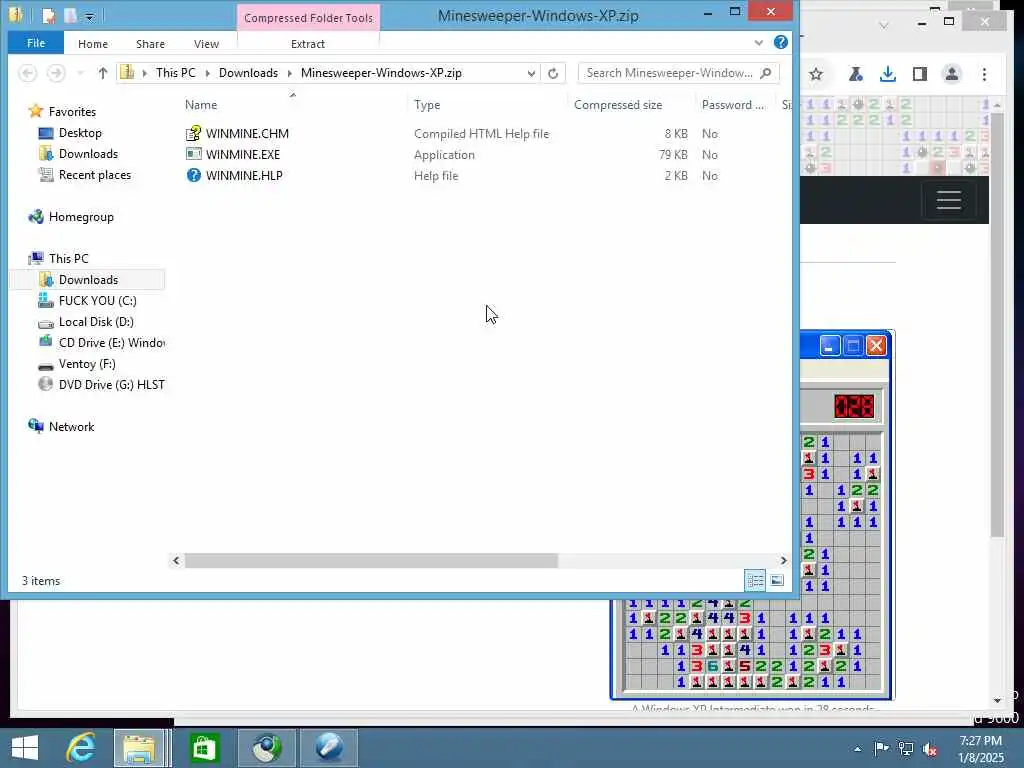Open the Windows Start button
This screenshot has width=1024, height=768.
[25, 747]
